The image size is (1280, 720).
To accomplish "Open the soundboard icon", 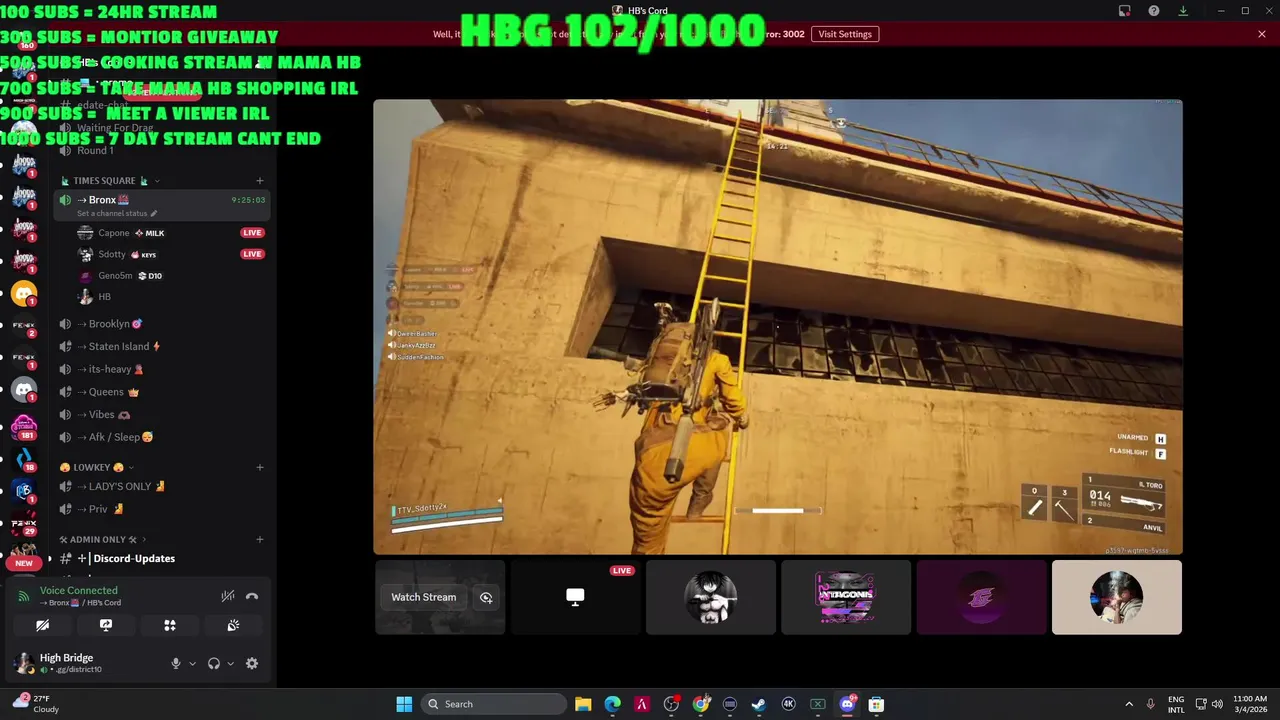I will 233,625.
